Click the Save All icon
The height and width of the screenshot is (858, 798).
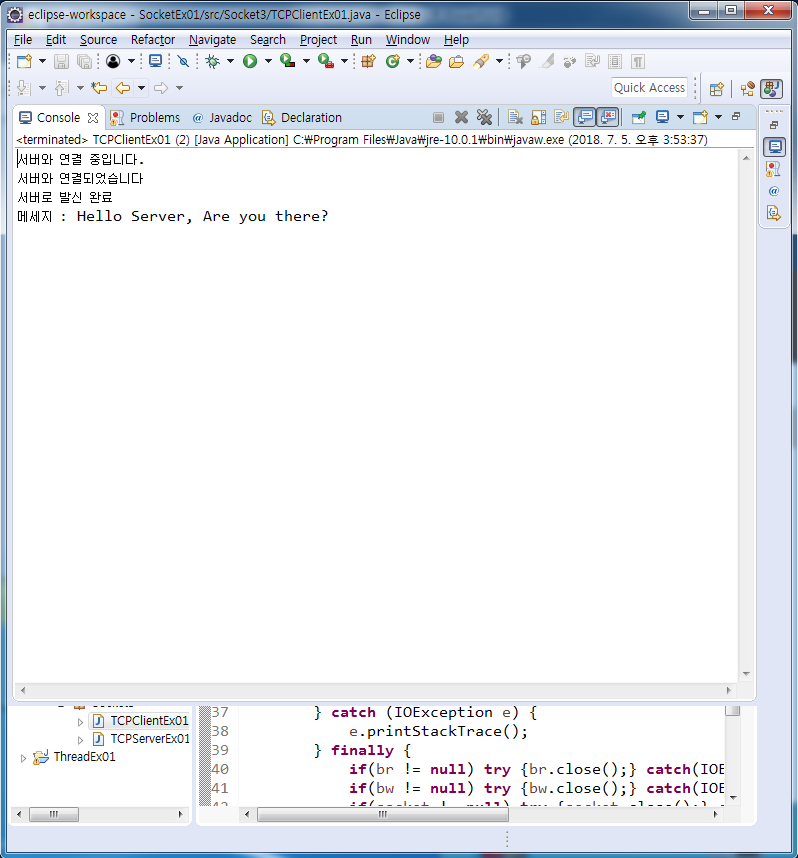[84, 61]
